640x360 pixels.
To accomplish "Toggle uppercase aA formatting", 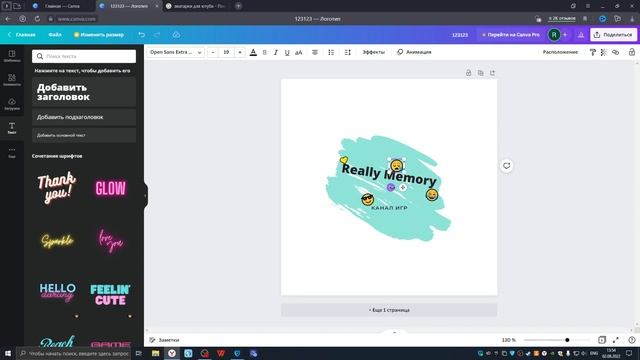I will [x=299, y=52].
